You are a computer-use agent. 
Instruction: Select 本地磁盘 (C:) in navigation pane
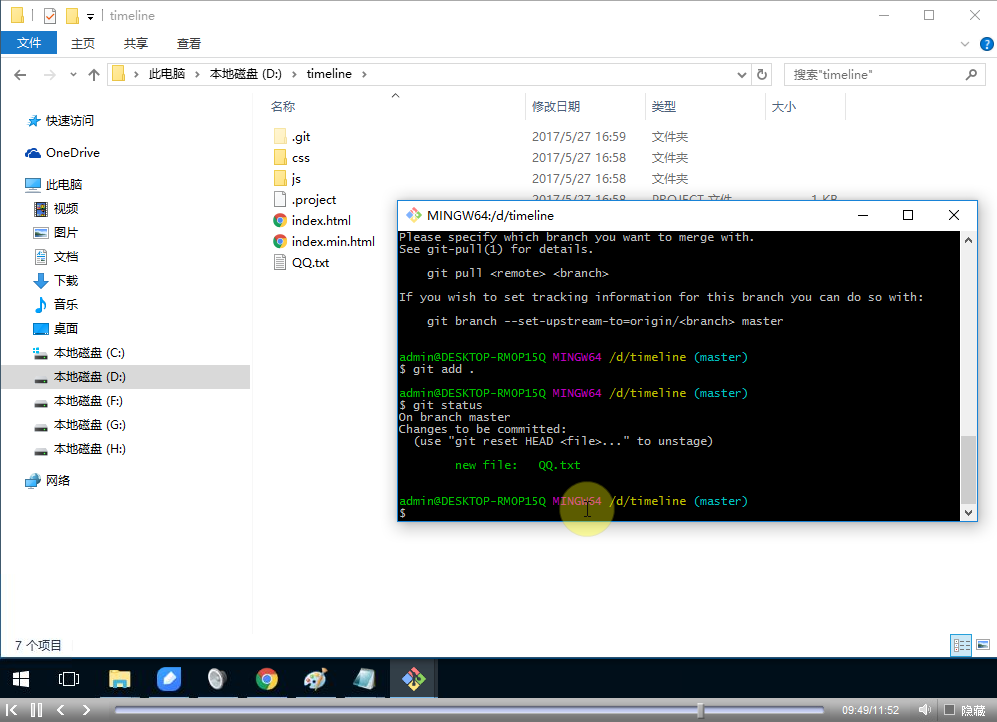click(x=89, y=352)
